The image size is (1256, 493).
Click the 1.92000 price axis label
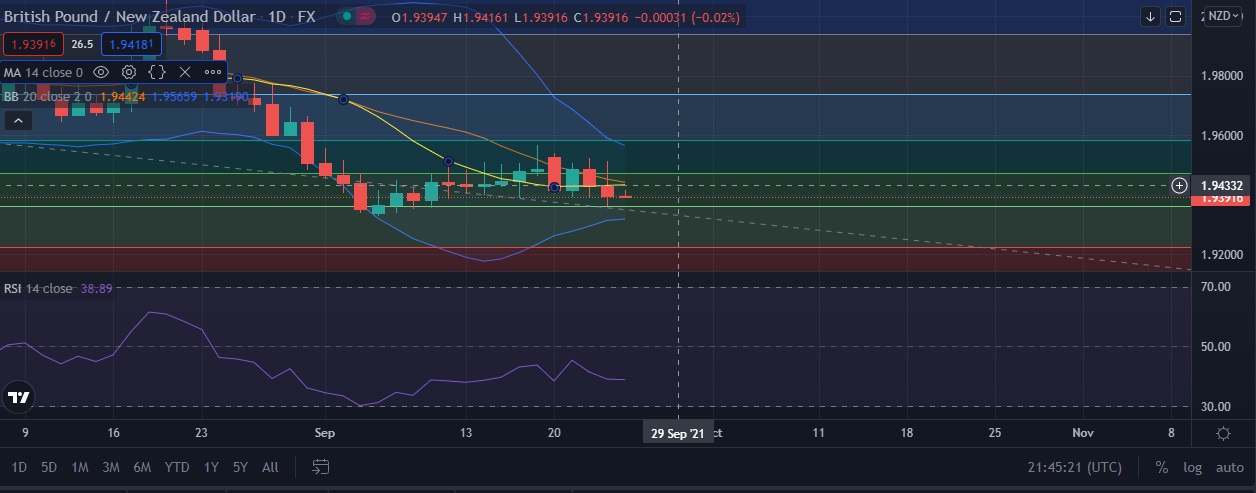click(1221, 254)
